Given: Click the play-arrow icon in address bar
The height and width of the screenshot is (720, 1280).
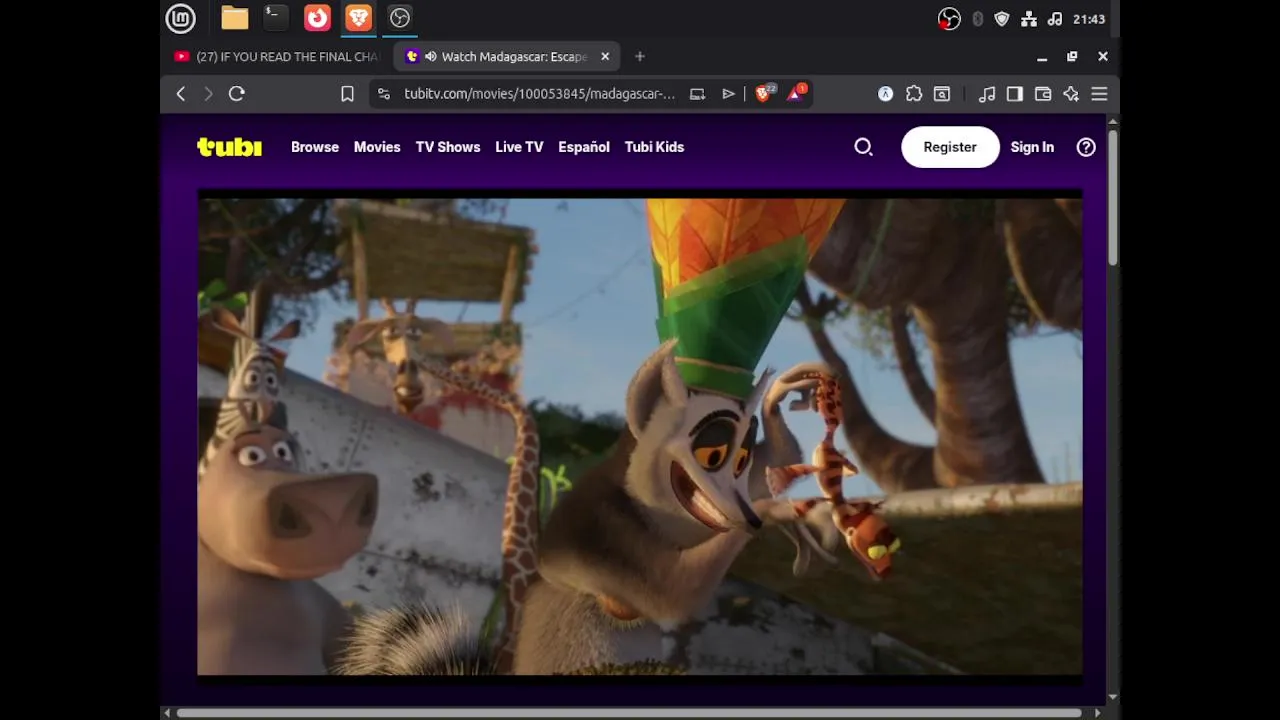Looking at the screenshot, I should click(x=728, y=94).
